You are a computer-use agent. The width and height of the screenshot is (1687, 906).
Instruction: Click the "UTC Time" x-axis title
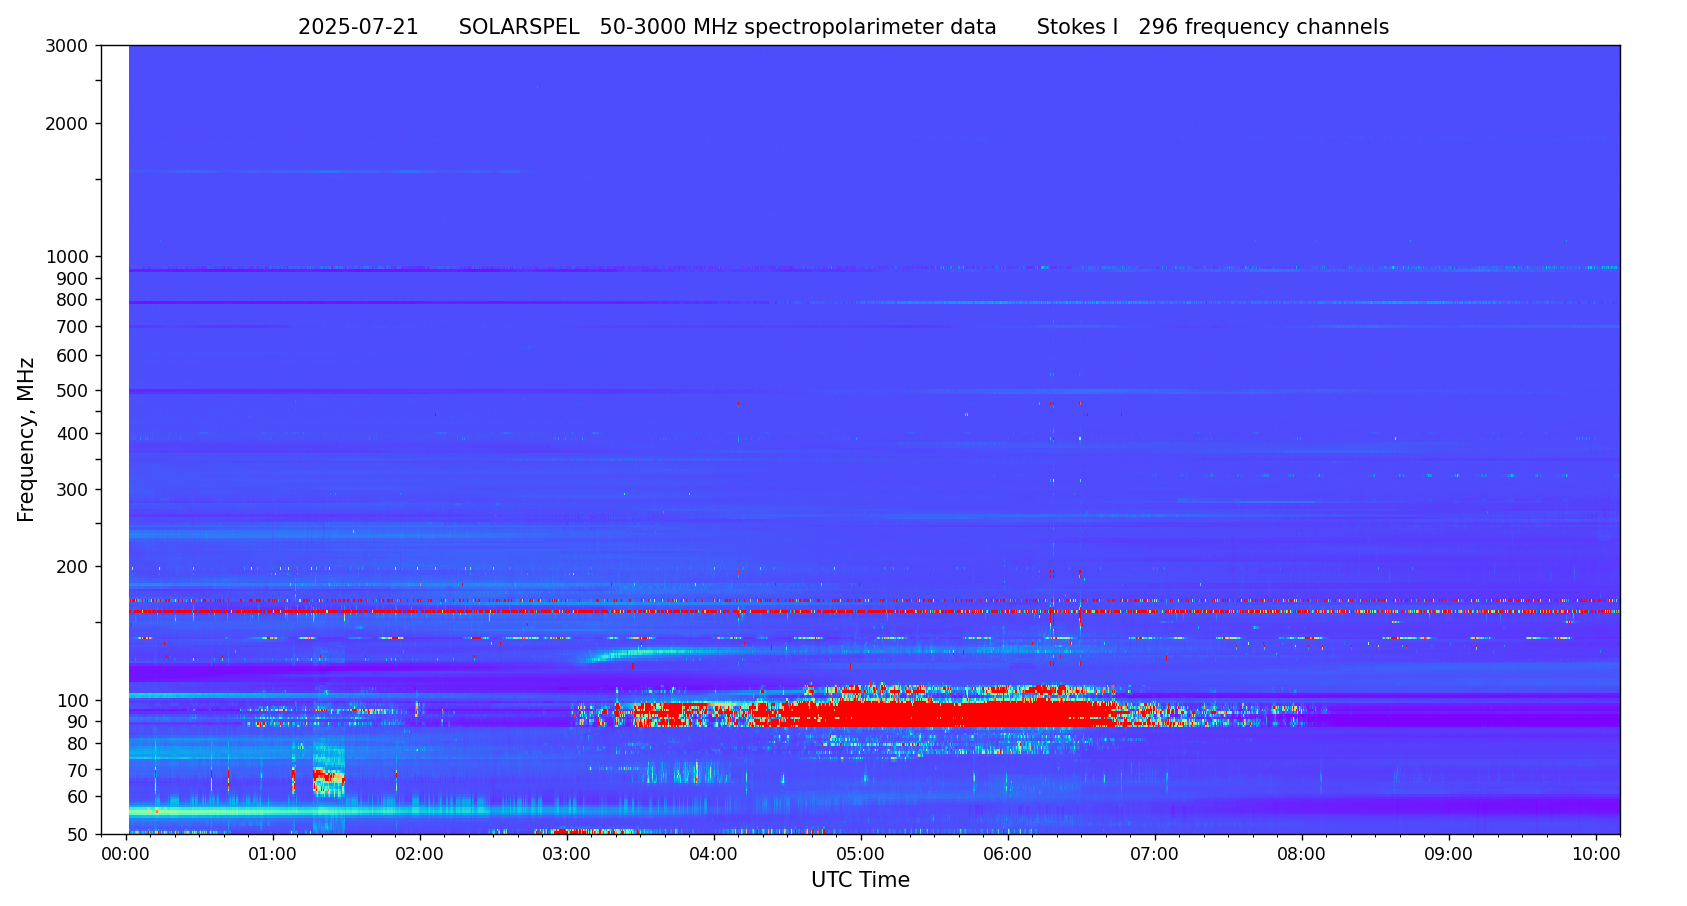click(x=860, y=881)
